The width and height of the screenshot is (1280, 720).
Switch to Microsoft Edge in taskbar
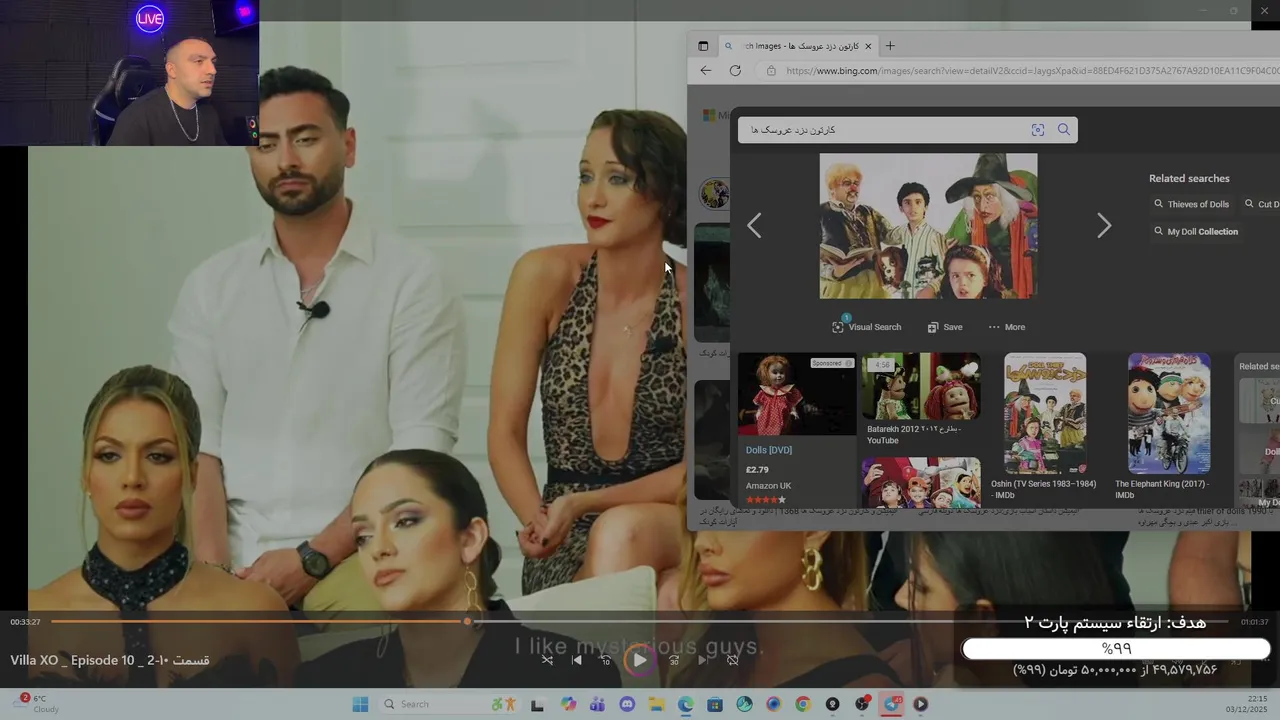pos(685,704)
